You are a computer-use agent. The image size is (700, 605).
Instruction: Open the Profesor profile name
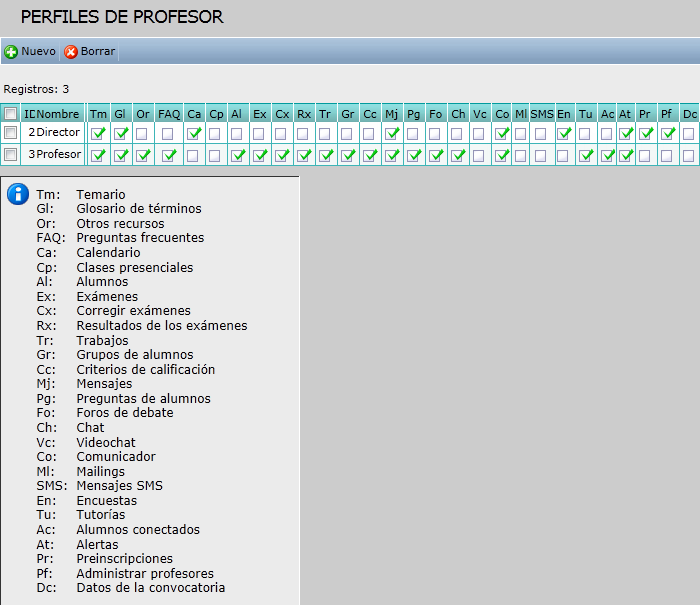(59, 154)
